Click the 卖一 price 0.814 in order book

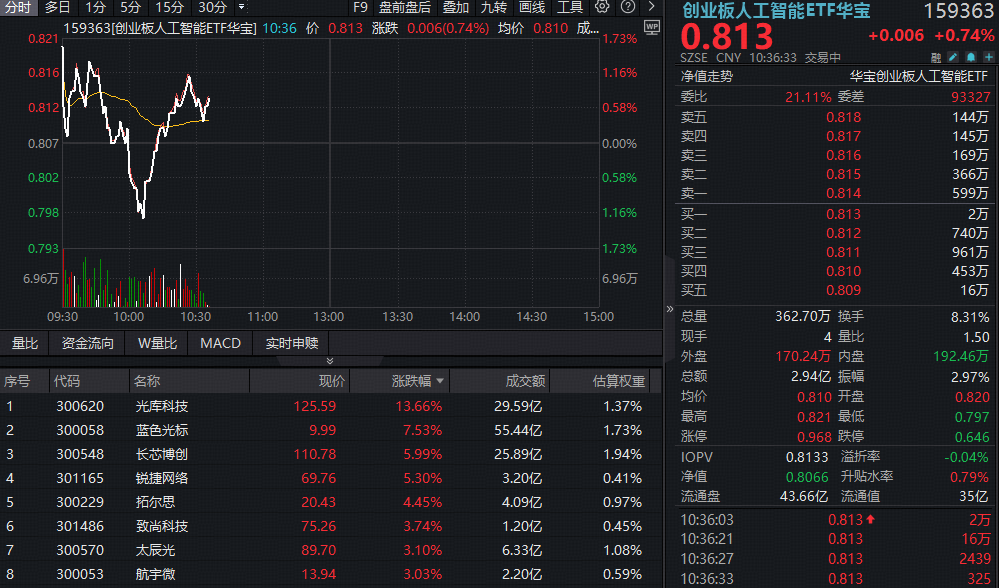click(843, 193)
